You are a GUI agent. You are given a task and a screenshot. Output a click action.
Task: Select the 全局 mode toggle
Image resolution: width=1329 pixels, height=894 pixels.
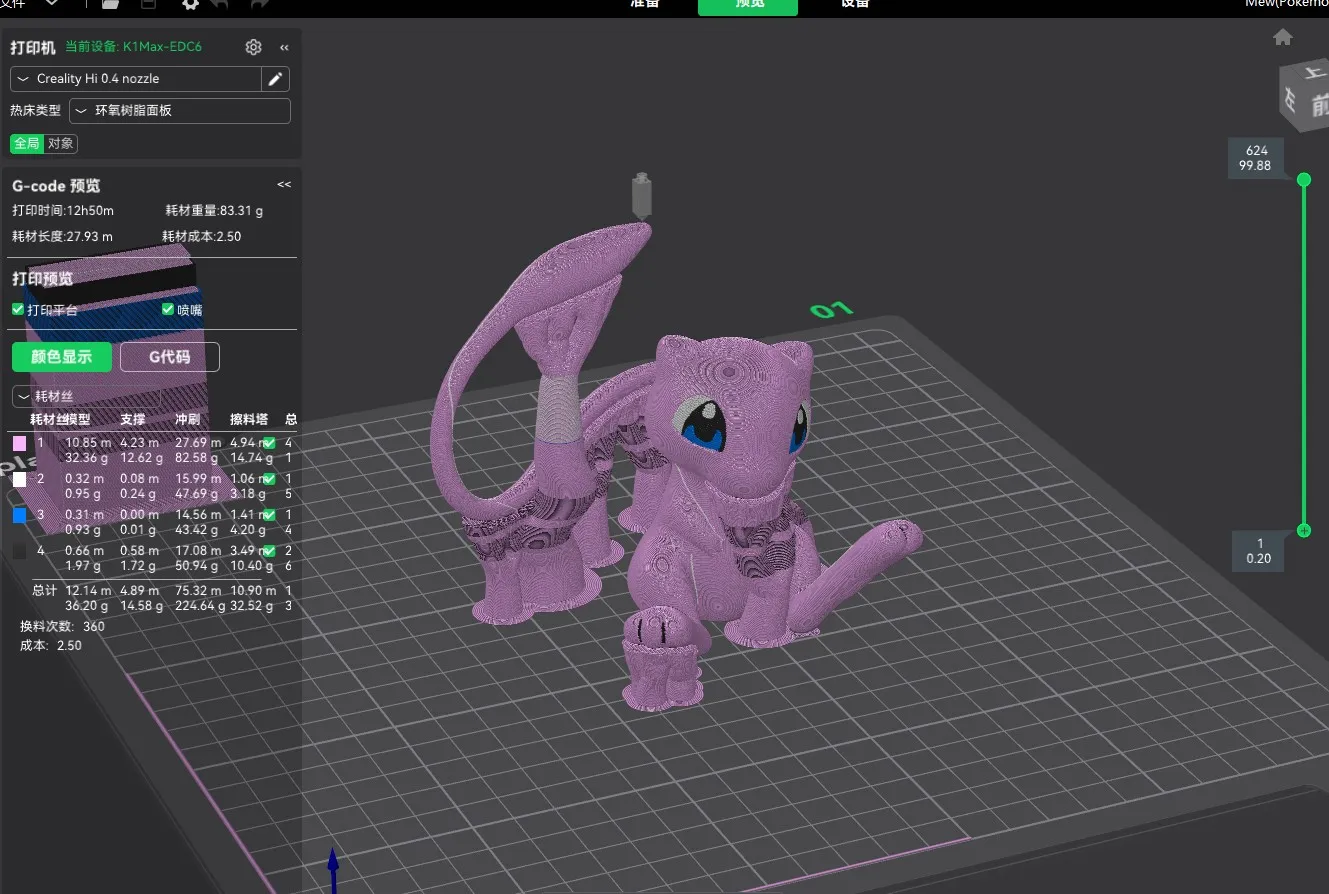27,143
